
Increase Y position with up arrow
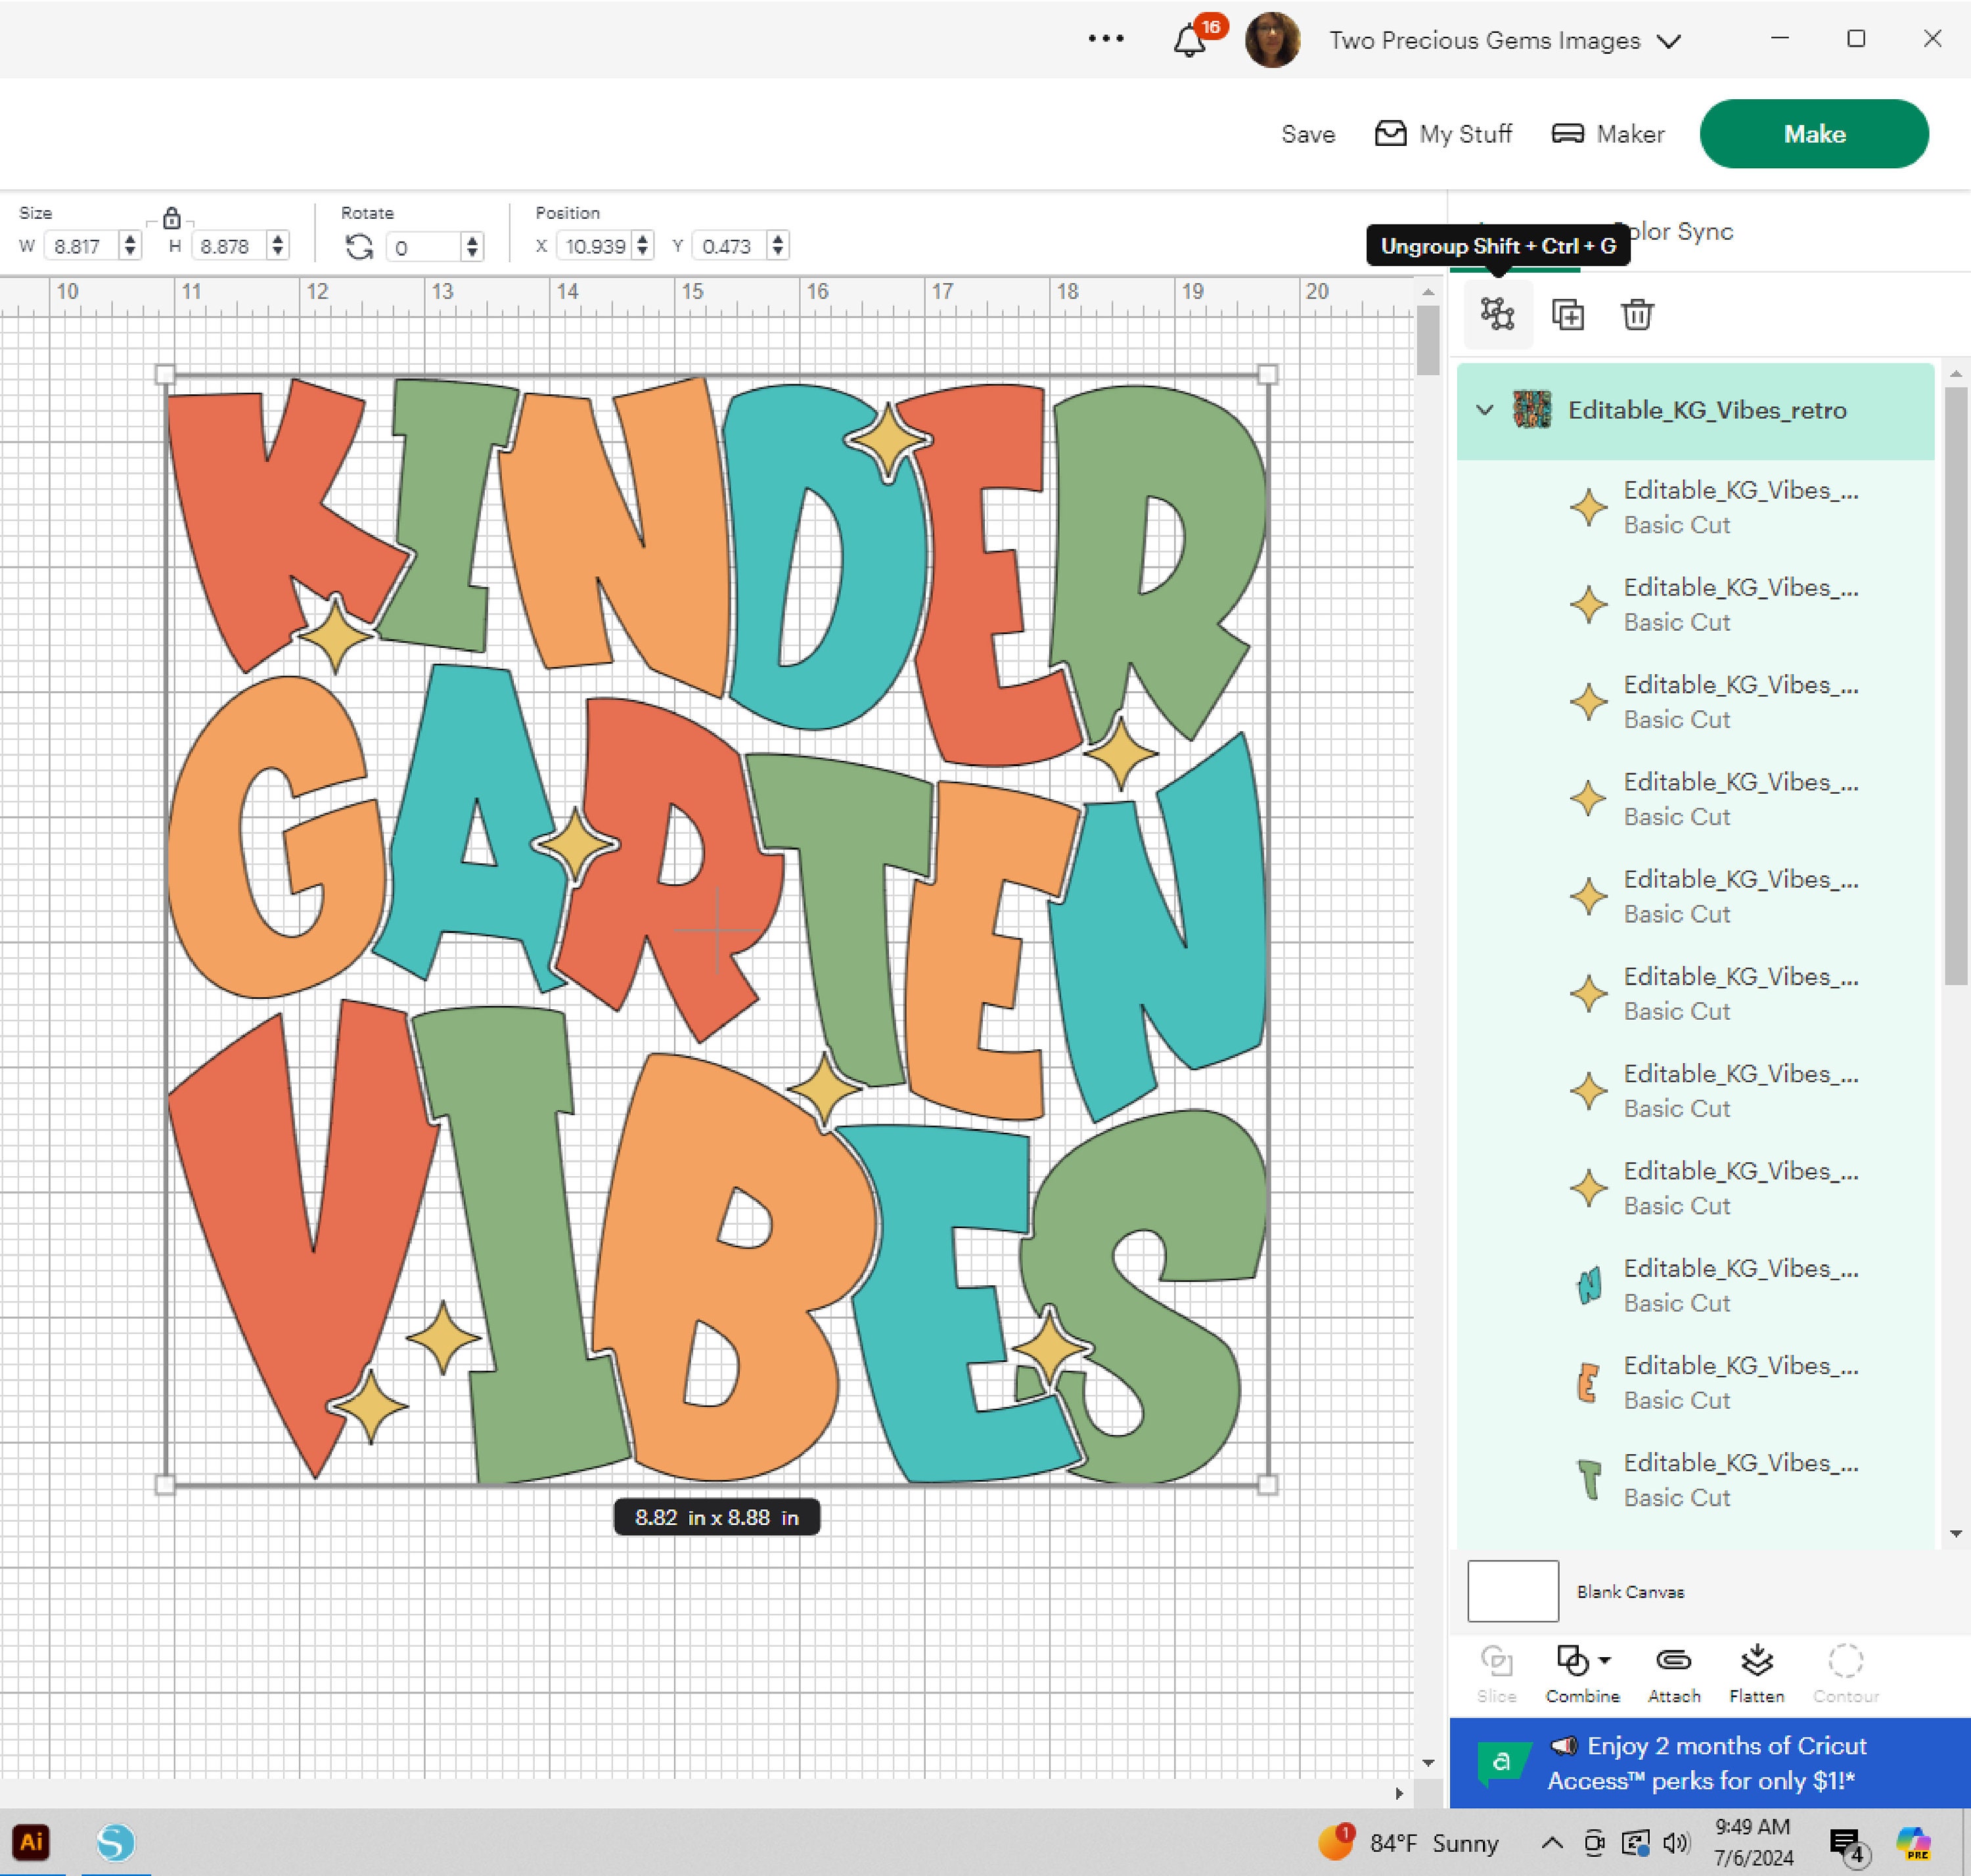point(778,239)
